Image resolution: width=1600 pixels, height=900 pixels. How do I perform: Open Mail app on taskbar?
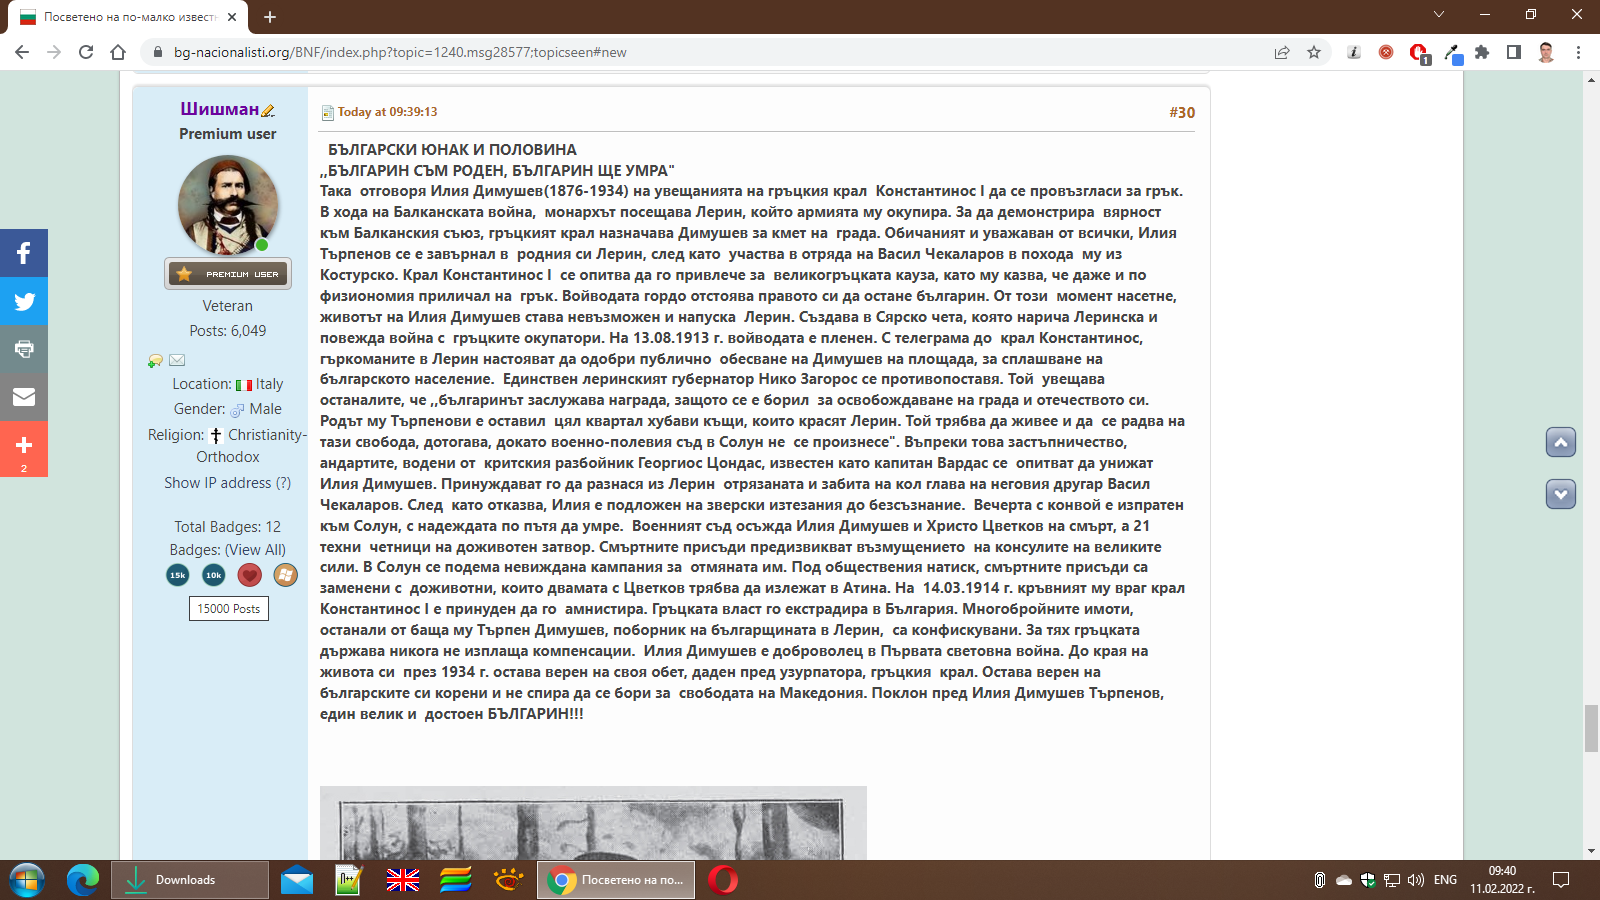click(297, 880)
